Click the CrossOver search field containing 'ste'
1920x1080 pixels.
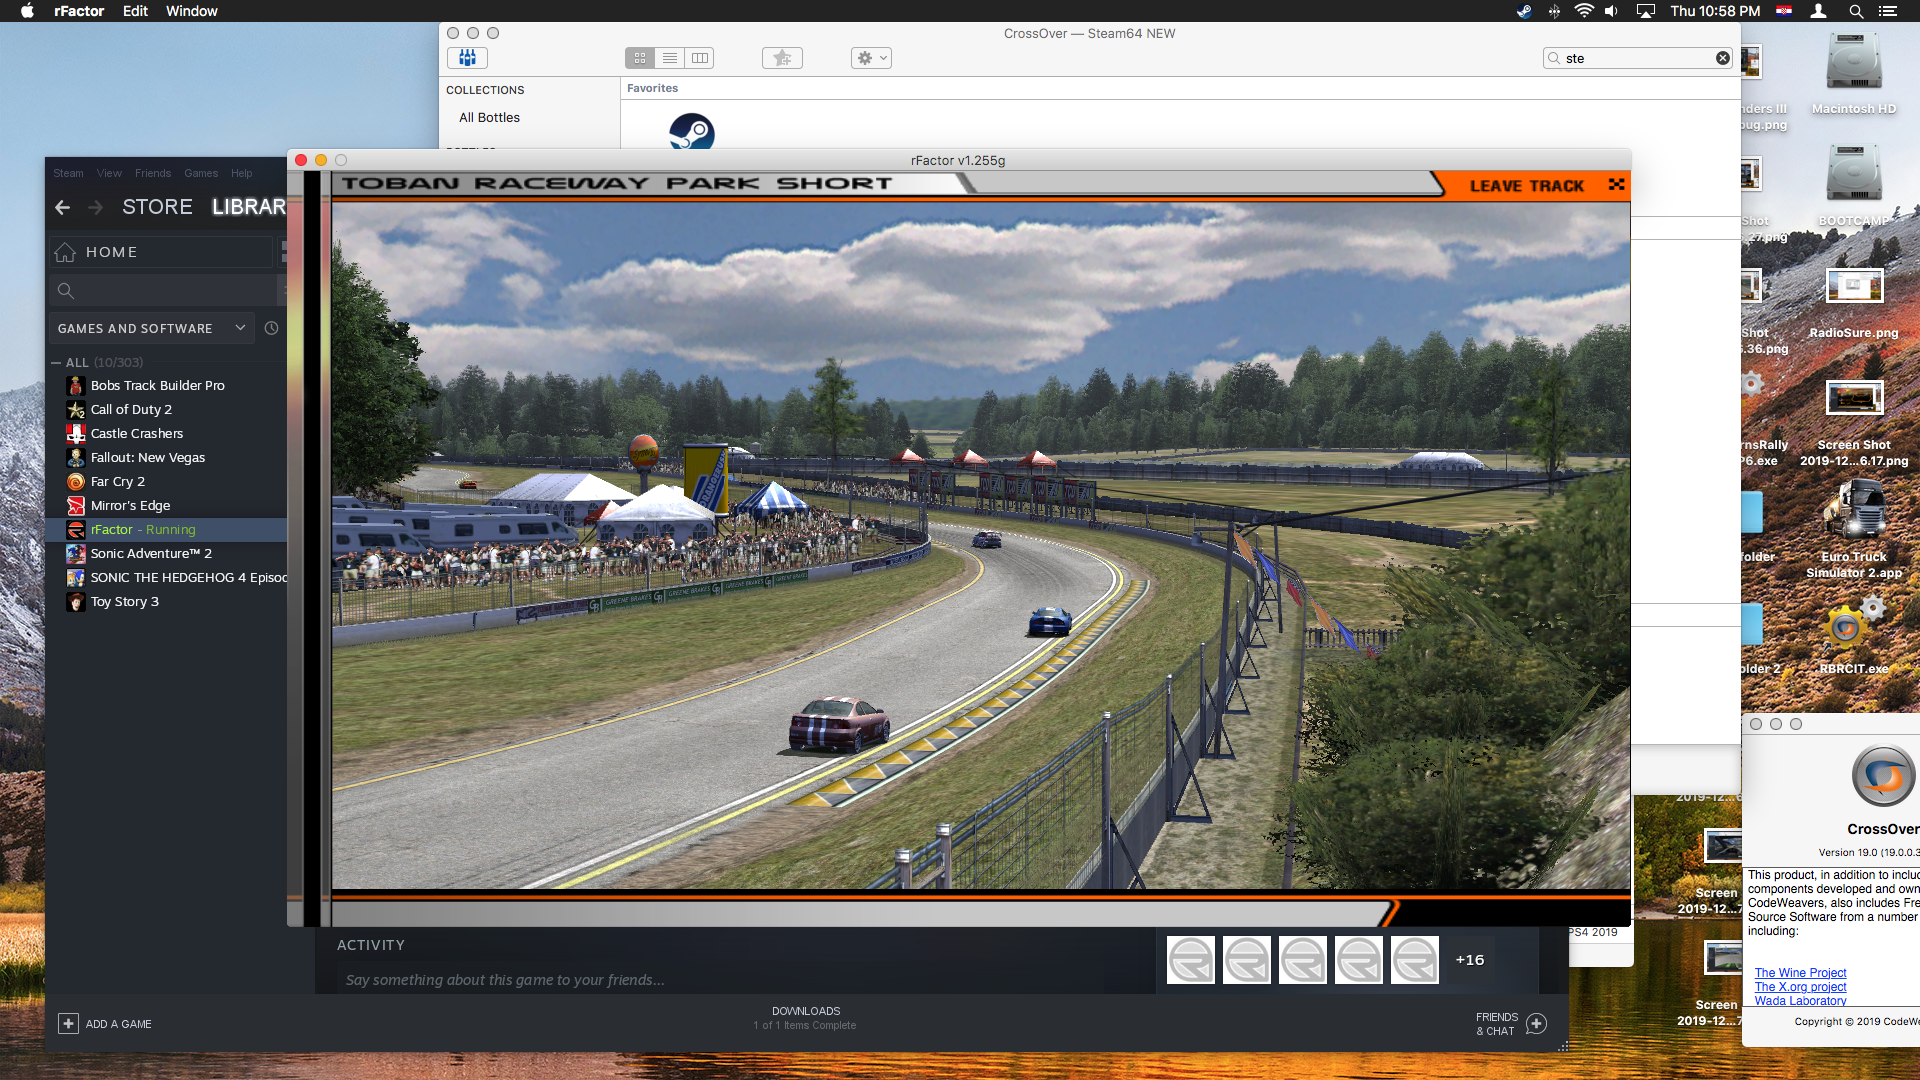pos(1638,58)
